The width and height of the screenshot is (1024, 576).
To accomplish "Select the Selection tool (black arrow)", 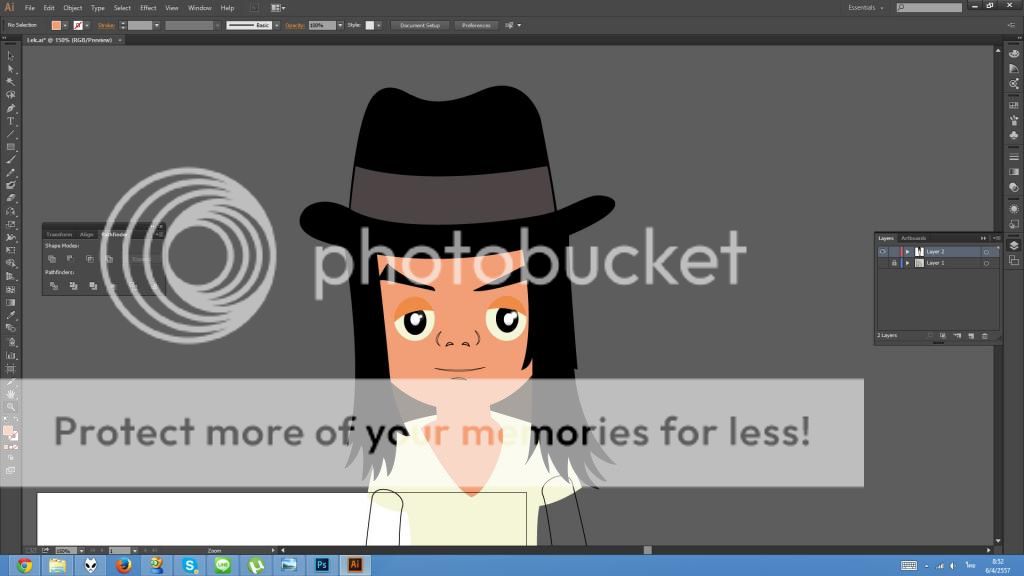I will (10, 56).
